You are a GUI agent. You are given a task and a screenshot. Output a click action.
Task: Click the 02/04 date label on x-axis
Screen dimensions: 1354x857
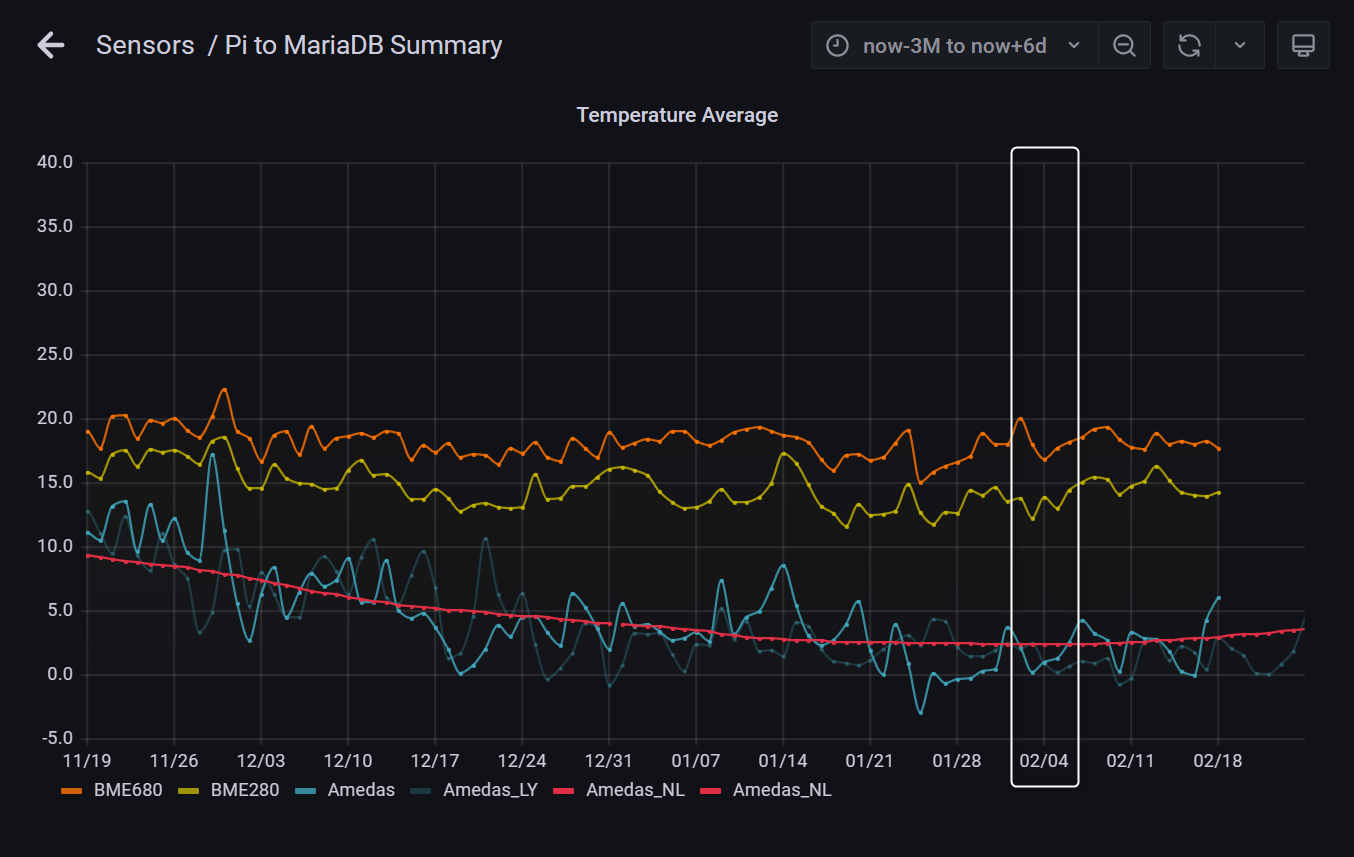[1044, 761]
